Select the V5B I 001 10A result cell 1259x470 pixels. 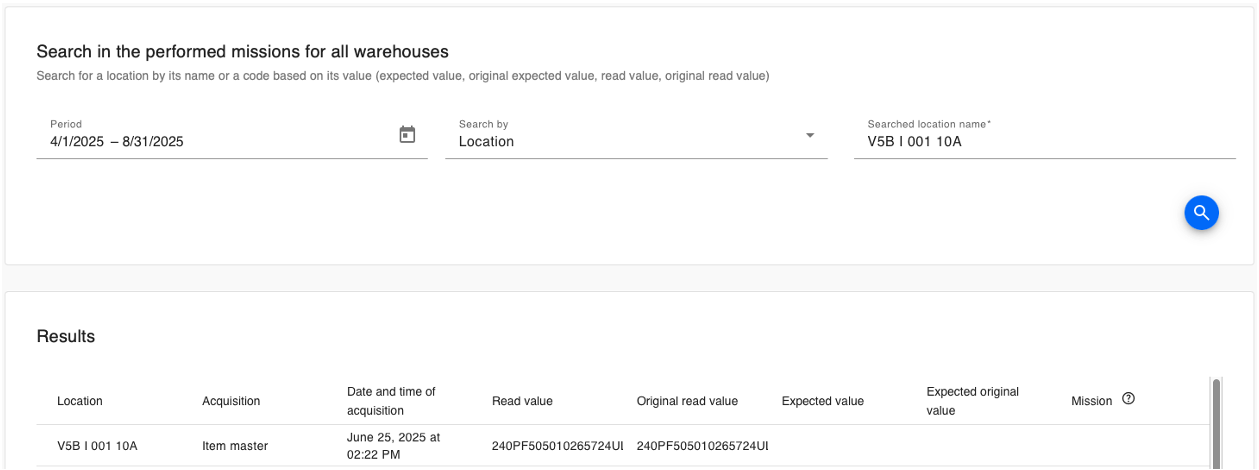click(97, 446)
